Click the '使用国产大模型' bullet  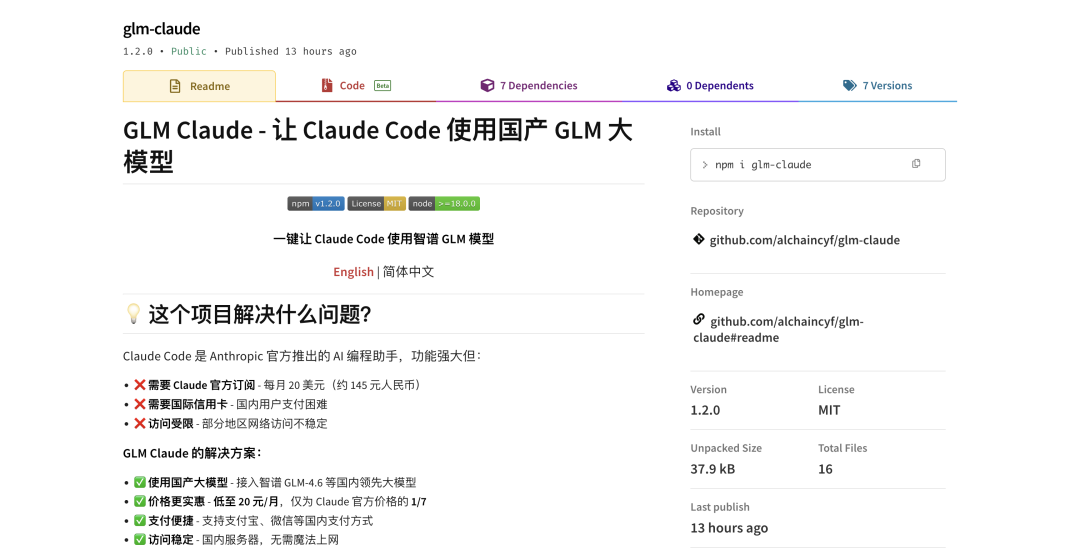275,483
